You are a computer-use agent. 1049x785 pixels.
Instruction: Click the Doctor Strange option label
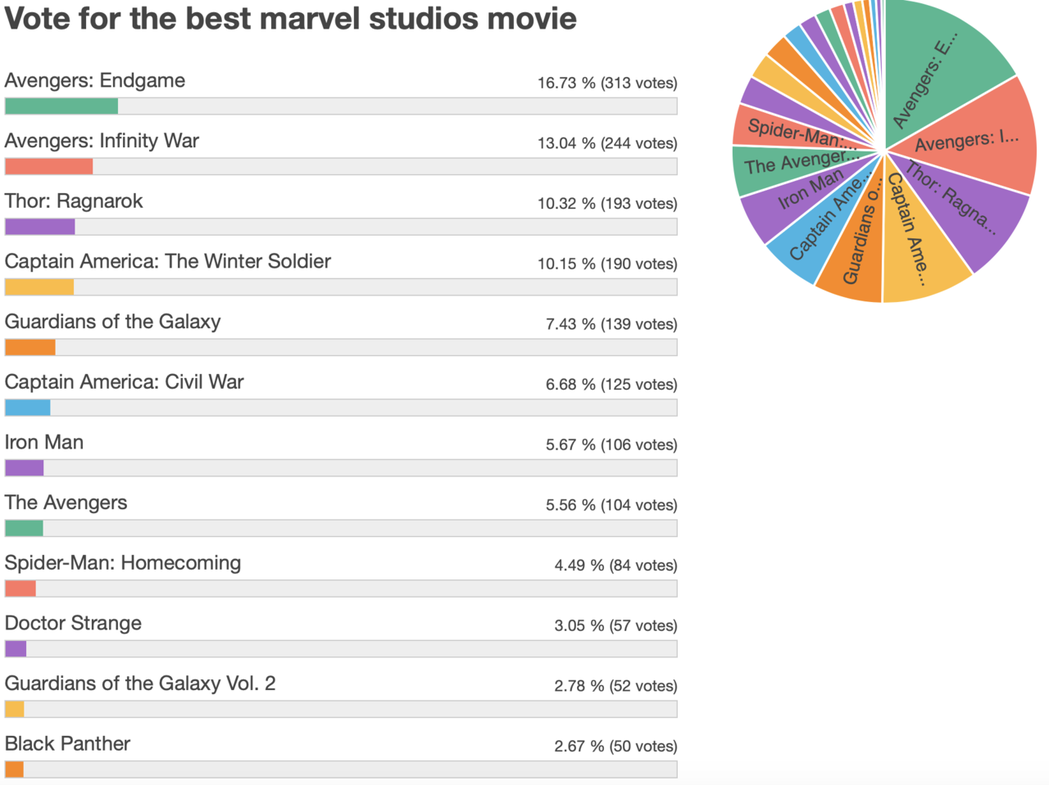[x=73, y=623]
